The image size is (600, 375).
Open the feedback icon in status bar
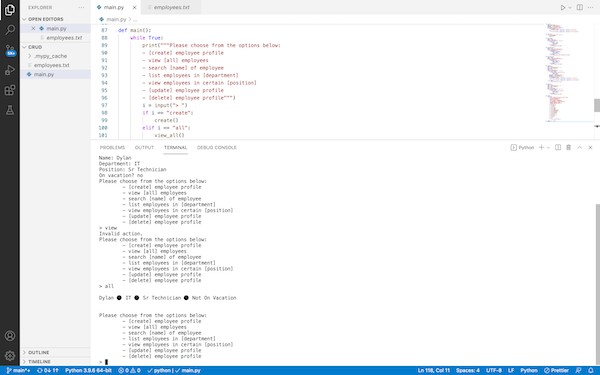[578, 370]
